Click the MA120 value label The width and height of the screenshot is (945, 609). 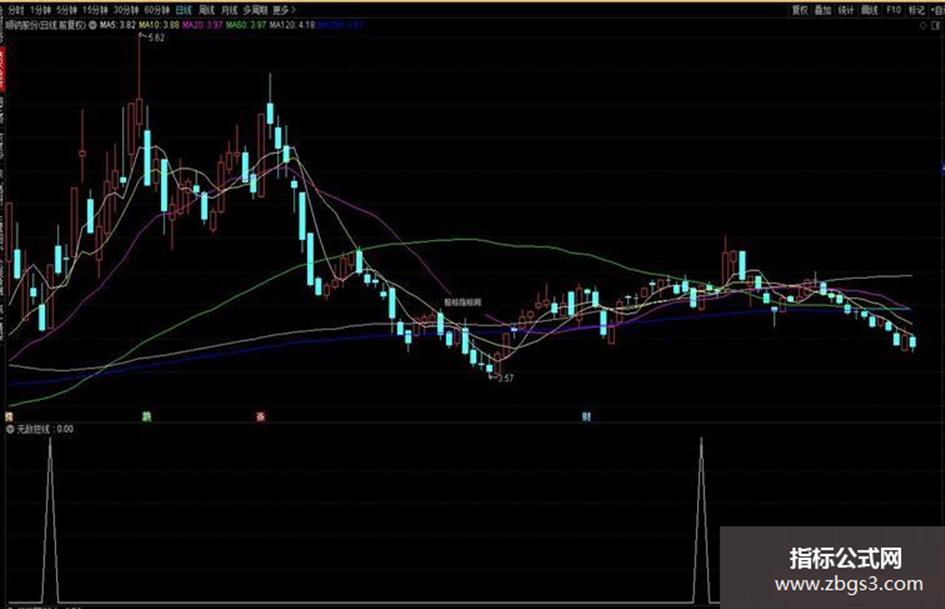pyautogui.click(x=292, y=25)
